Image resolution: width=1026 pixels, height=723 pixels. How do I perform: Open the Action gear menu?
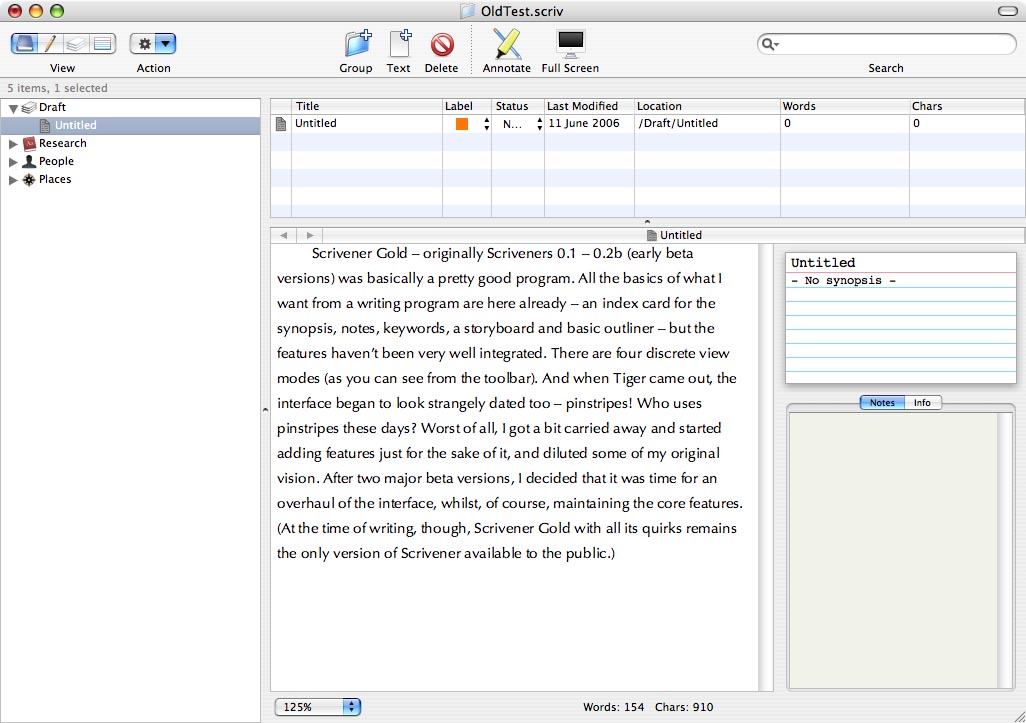(152, 44)
